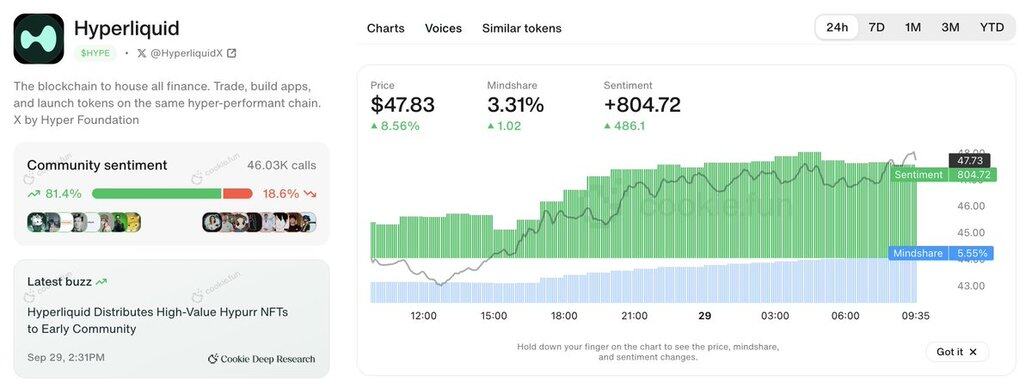Switch chart range to 7D

pyautogui.click(x=877, y=28)
